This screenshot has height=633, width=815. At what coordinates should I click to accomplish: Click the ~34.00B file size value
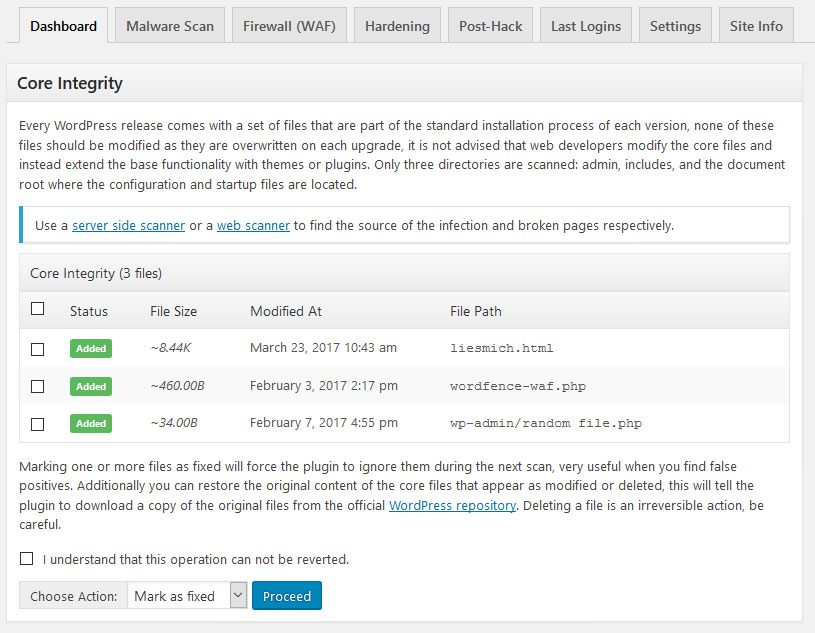tap(174, 423)
